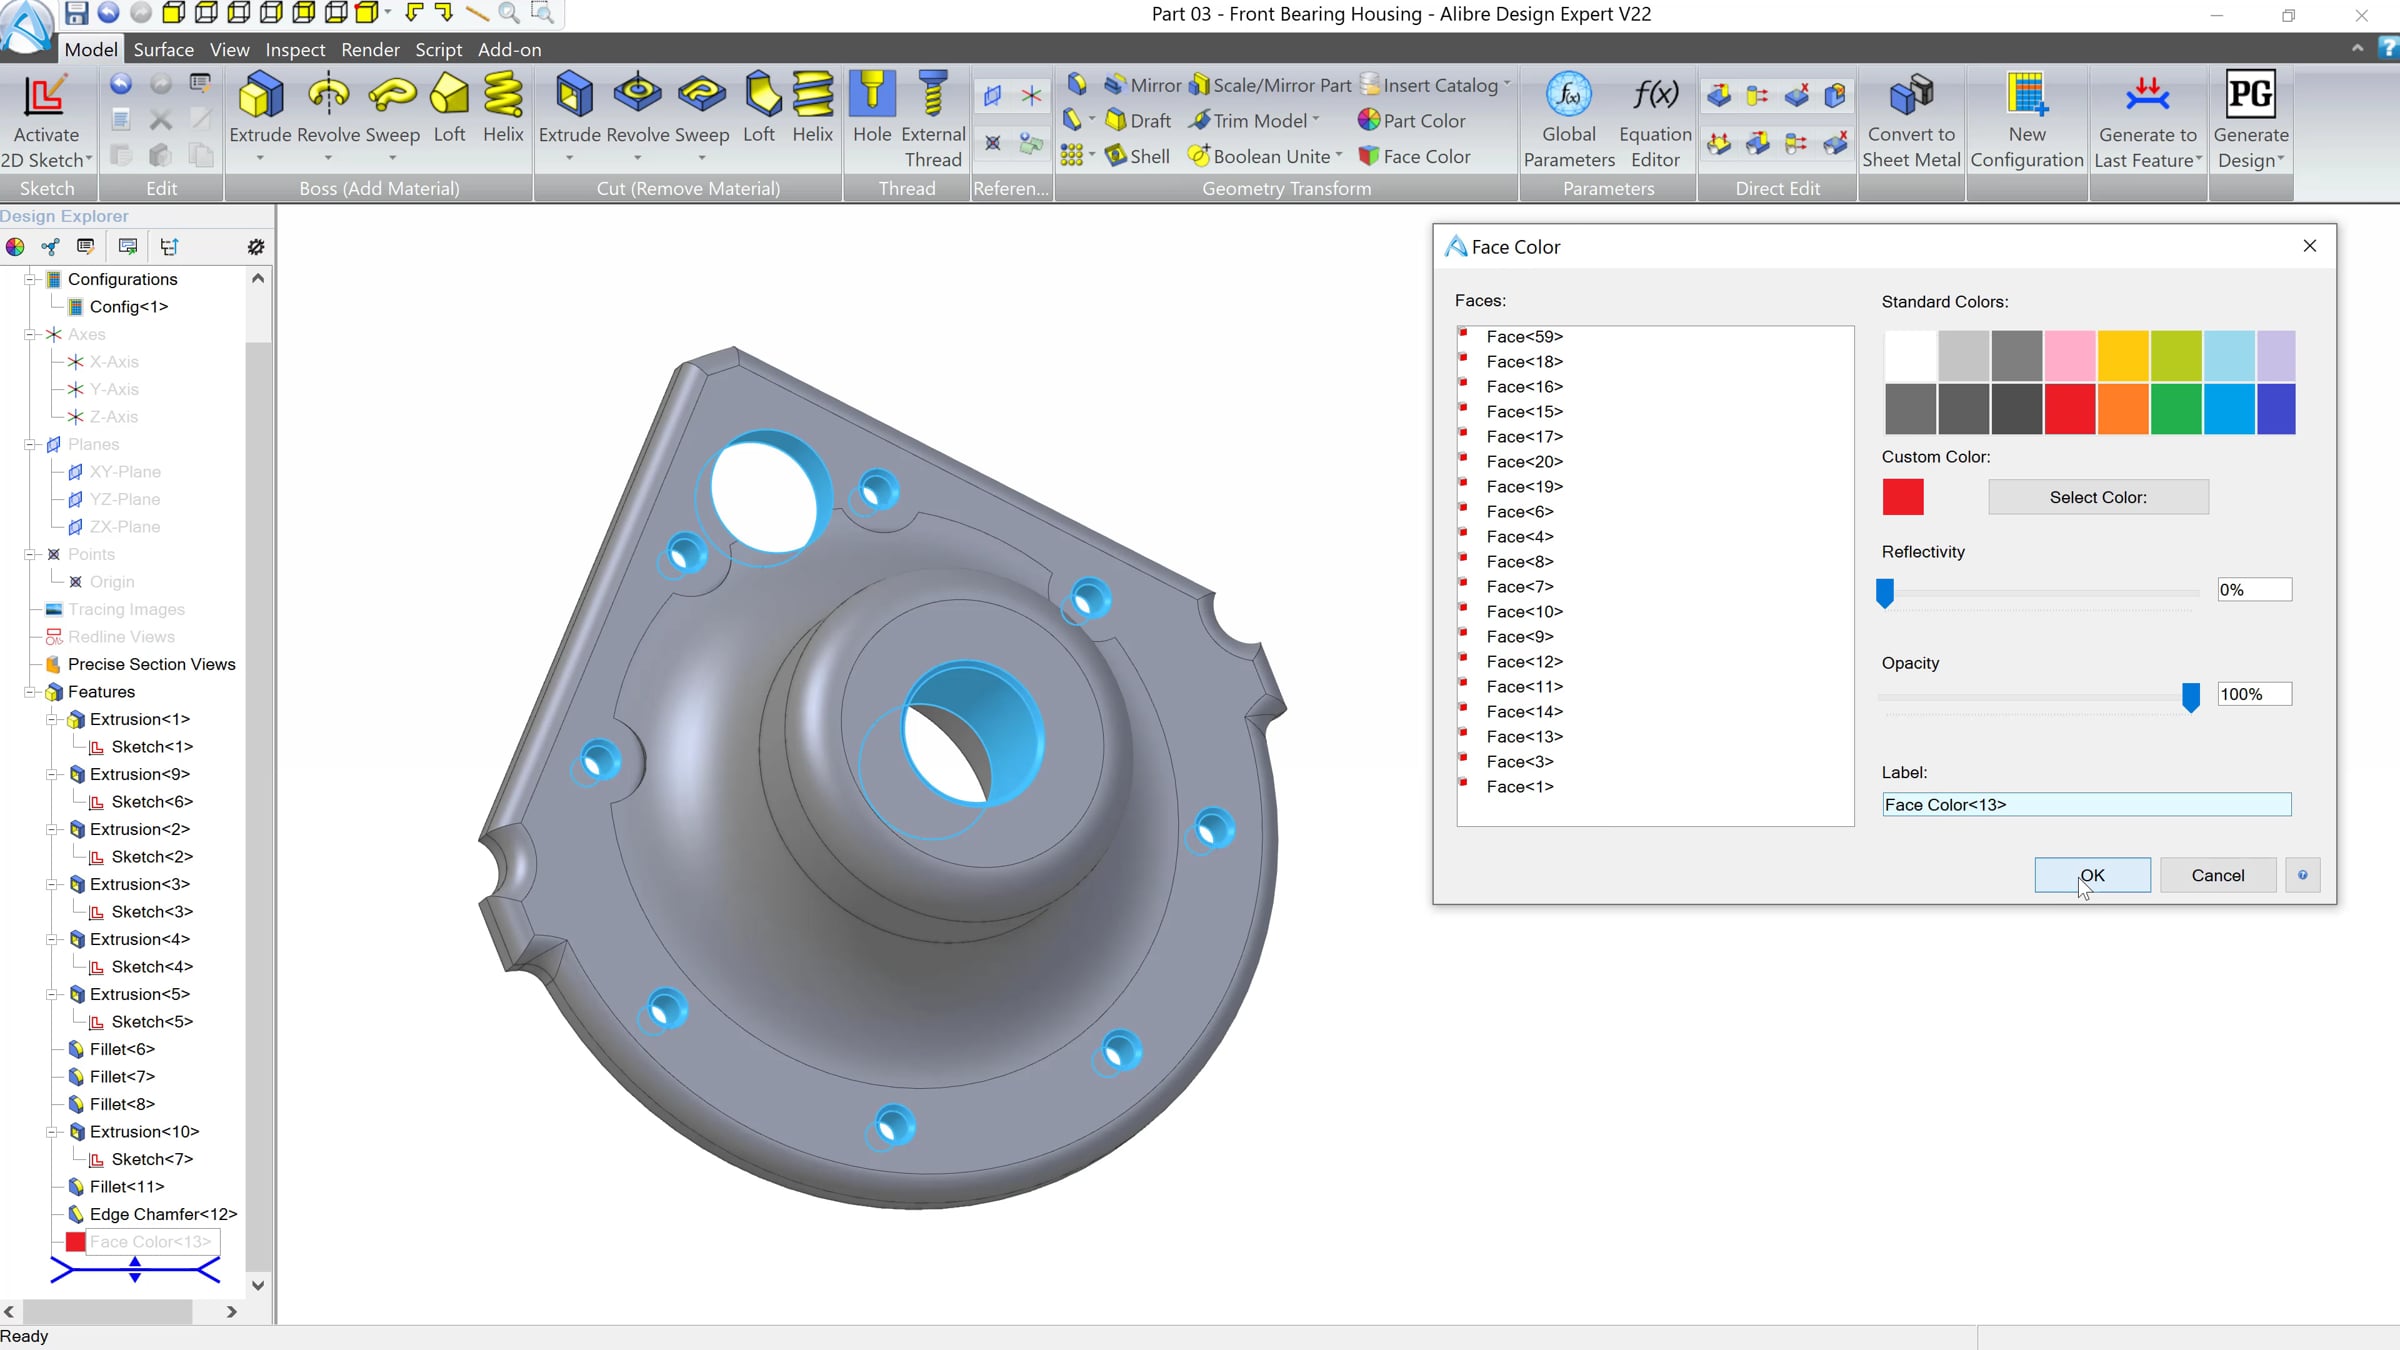Select Precise Section Views in the tree

(x=151, y=664)
